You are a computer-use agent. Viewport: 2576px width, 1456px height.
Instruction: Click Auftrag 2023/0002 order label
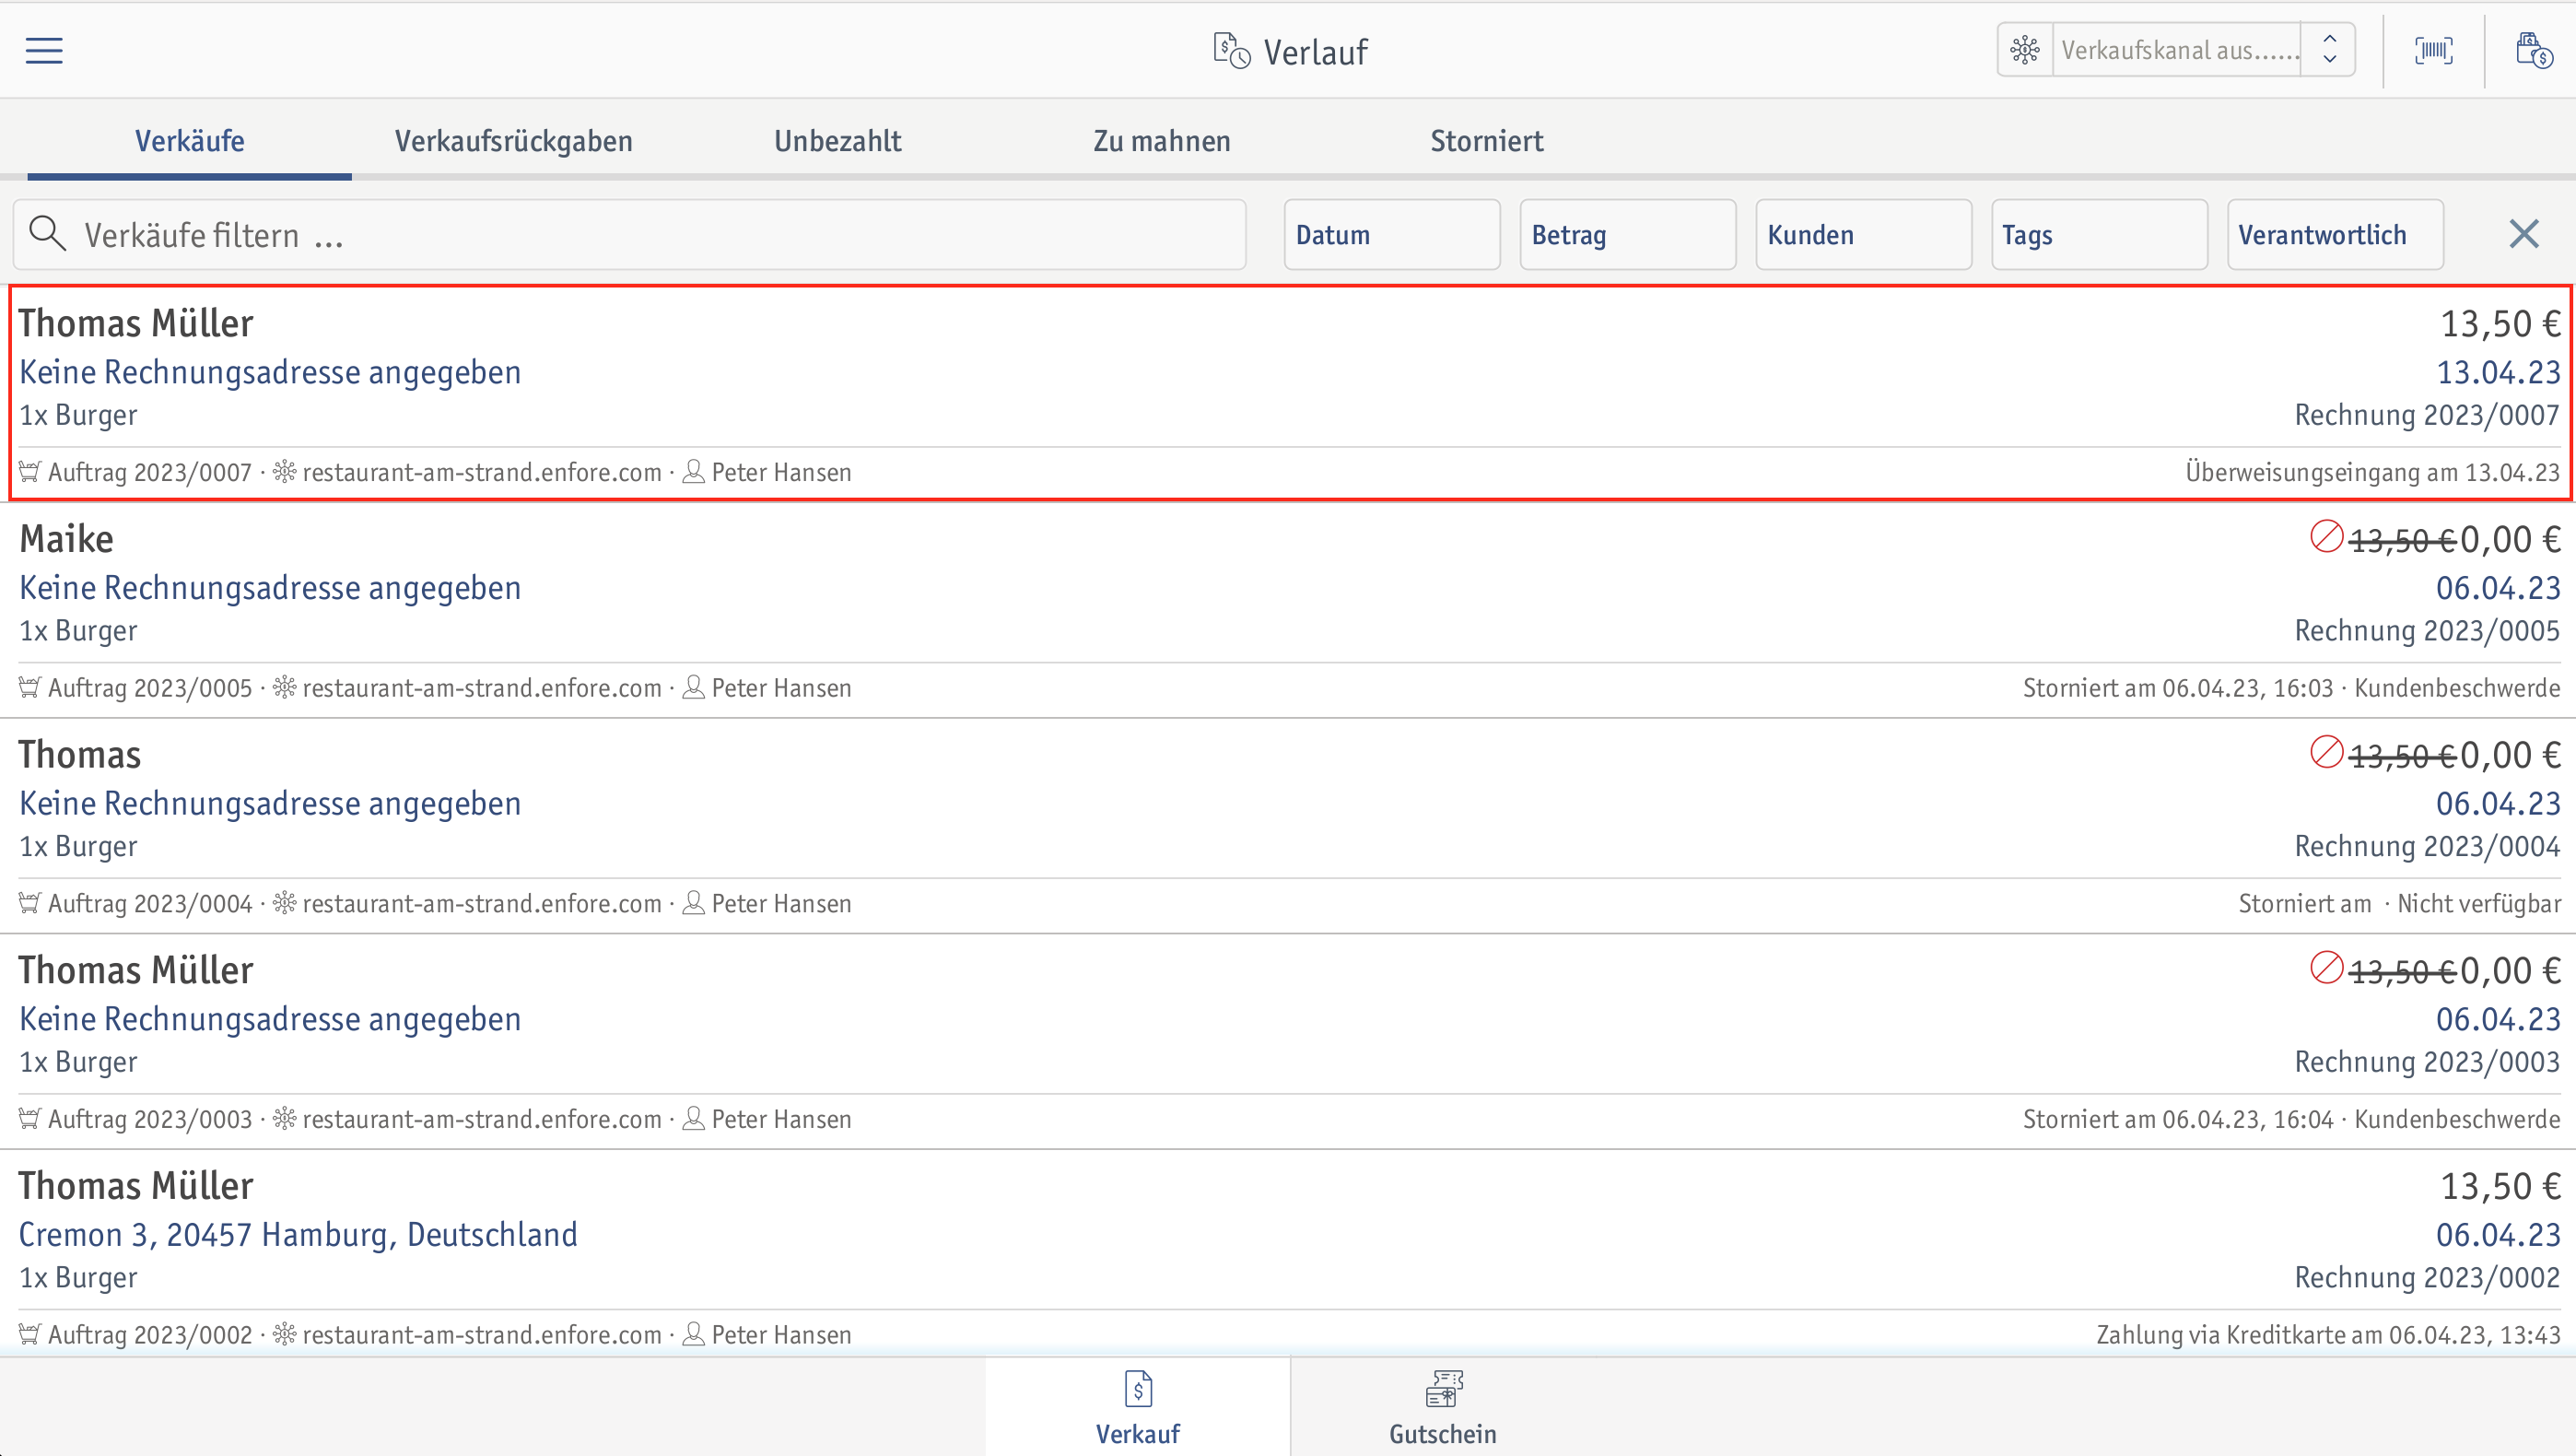pyautogui.click(x=150, y=1335)
